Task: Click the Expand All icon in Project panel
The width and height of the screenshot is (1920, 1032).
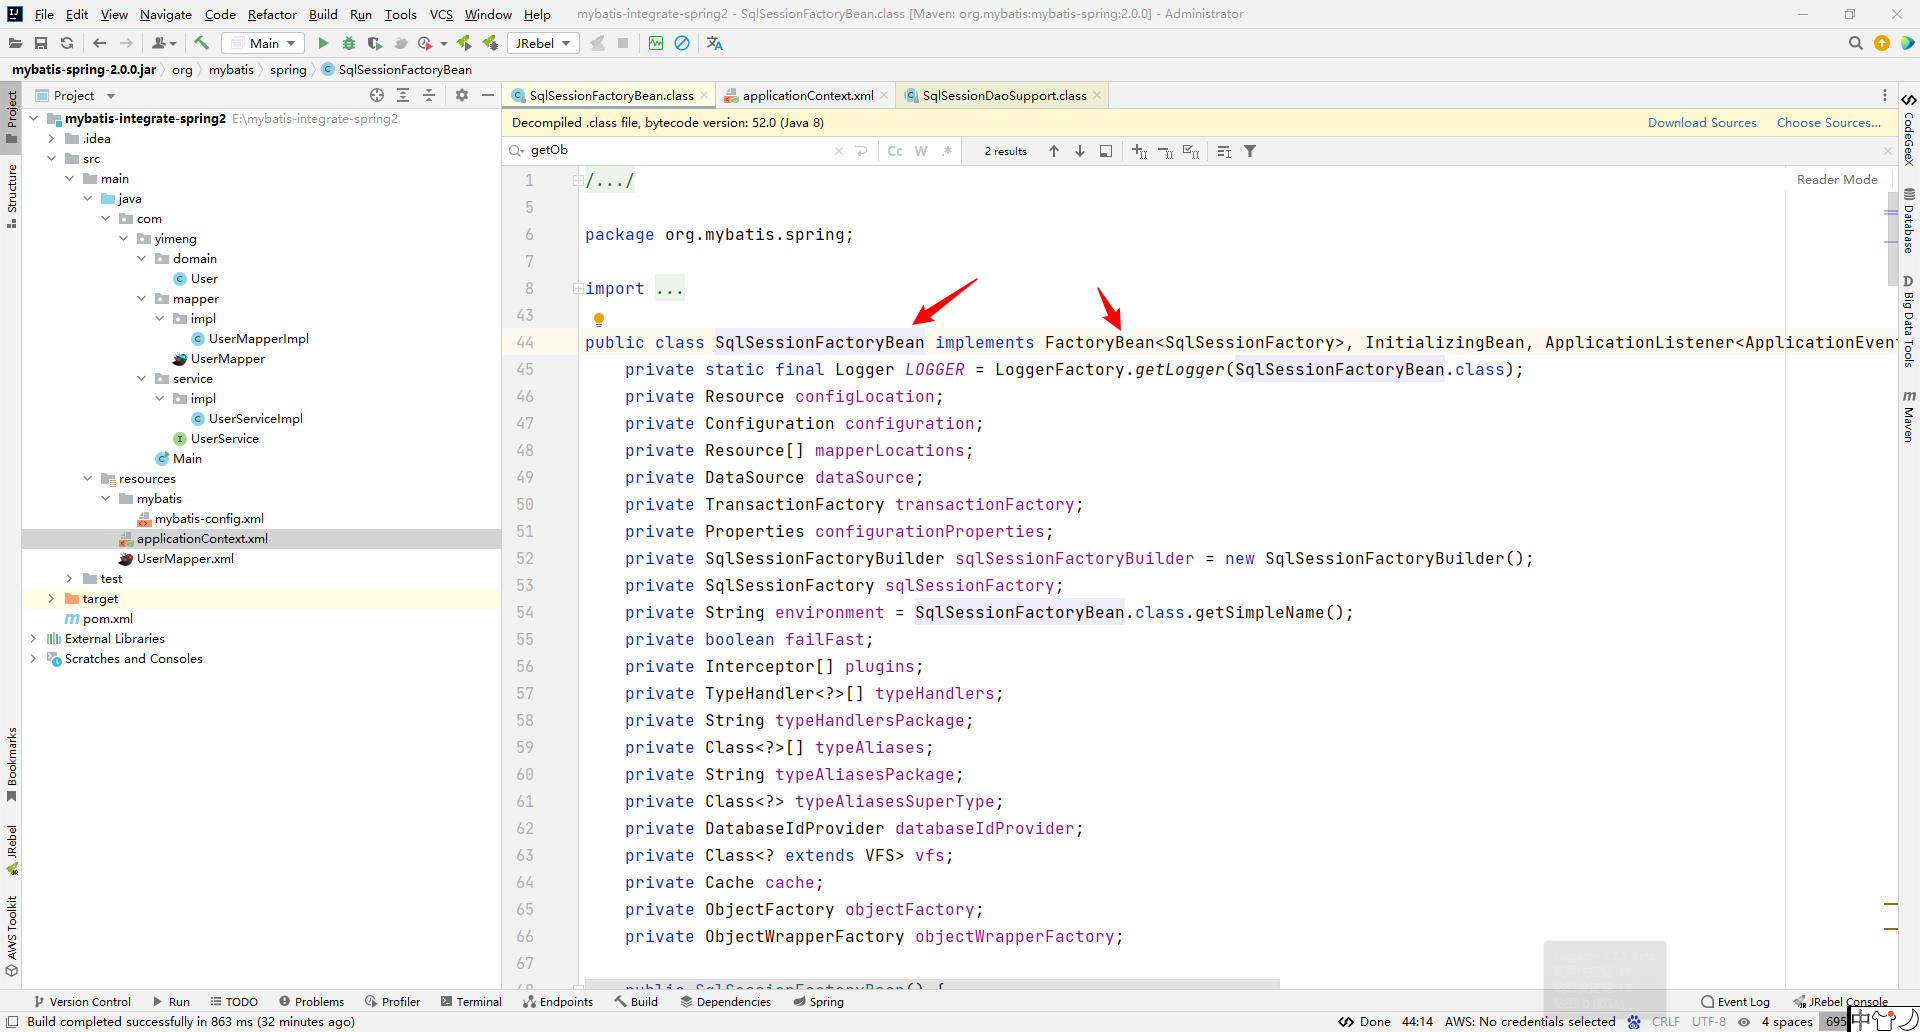Action: 403,95
